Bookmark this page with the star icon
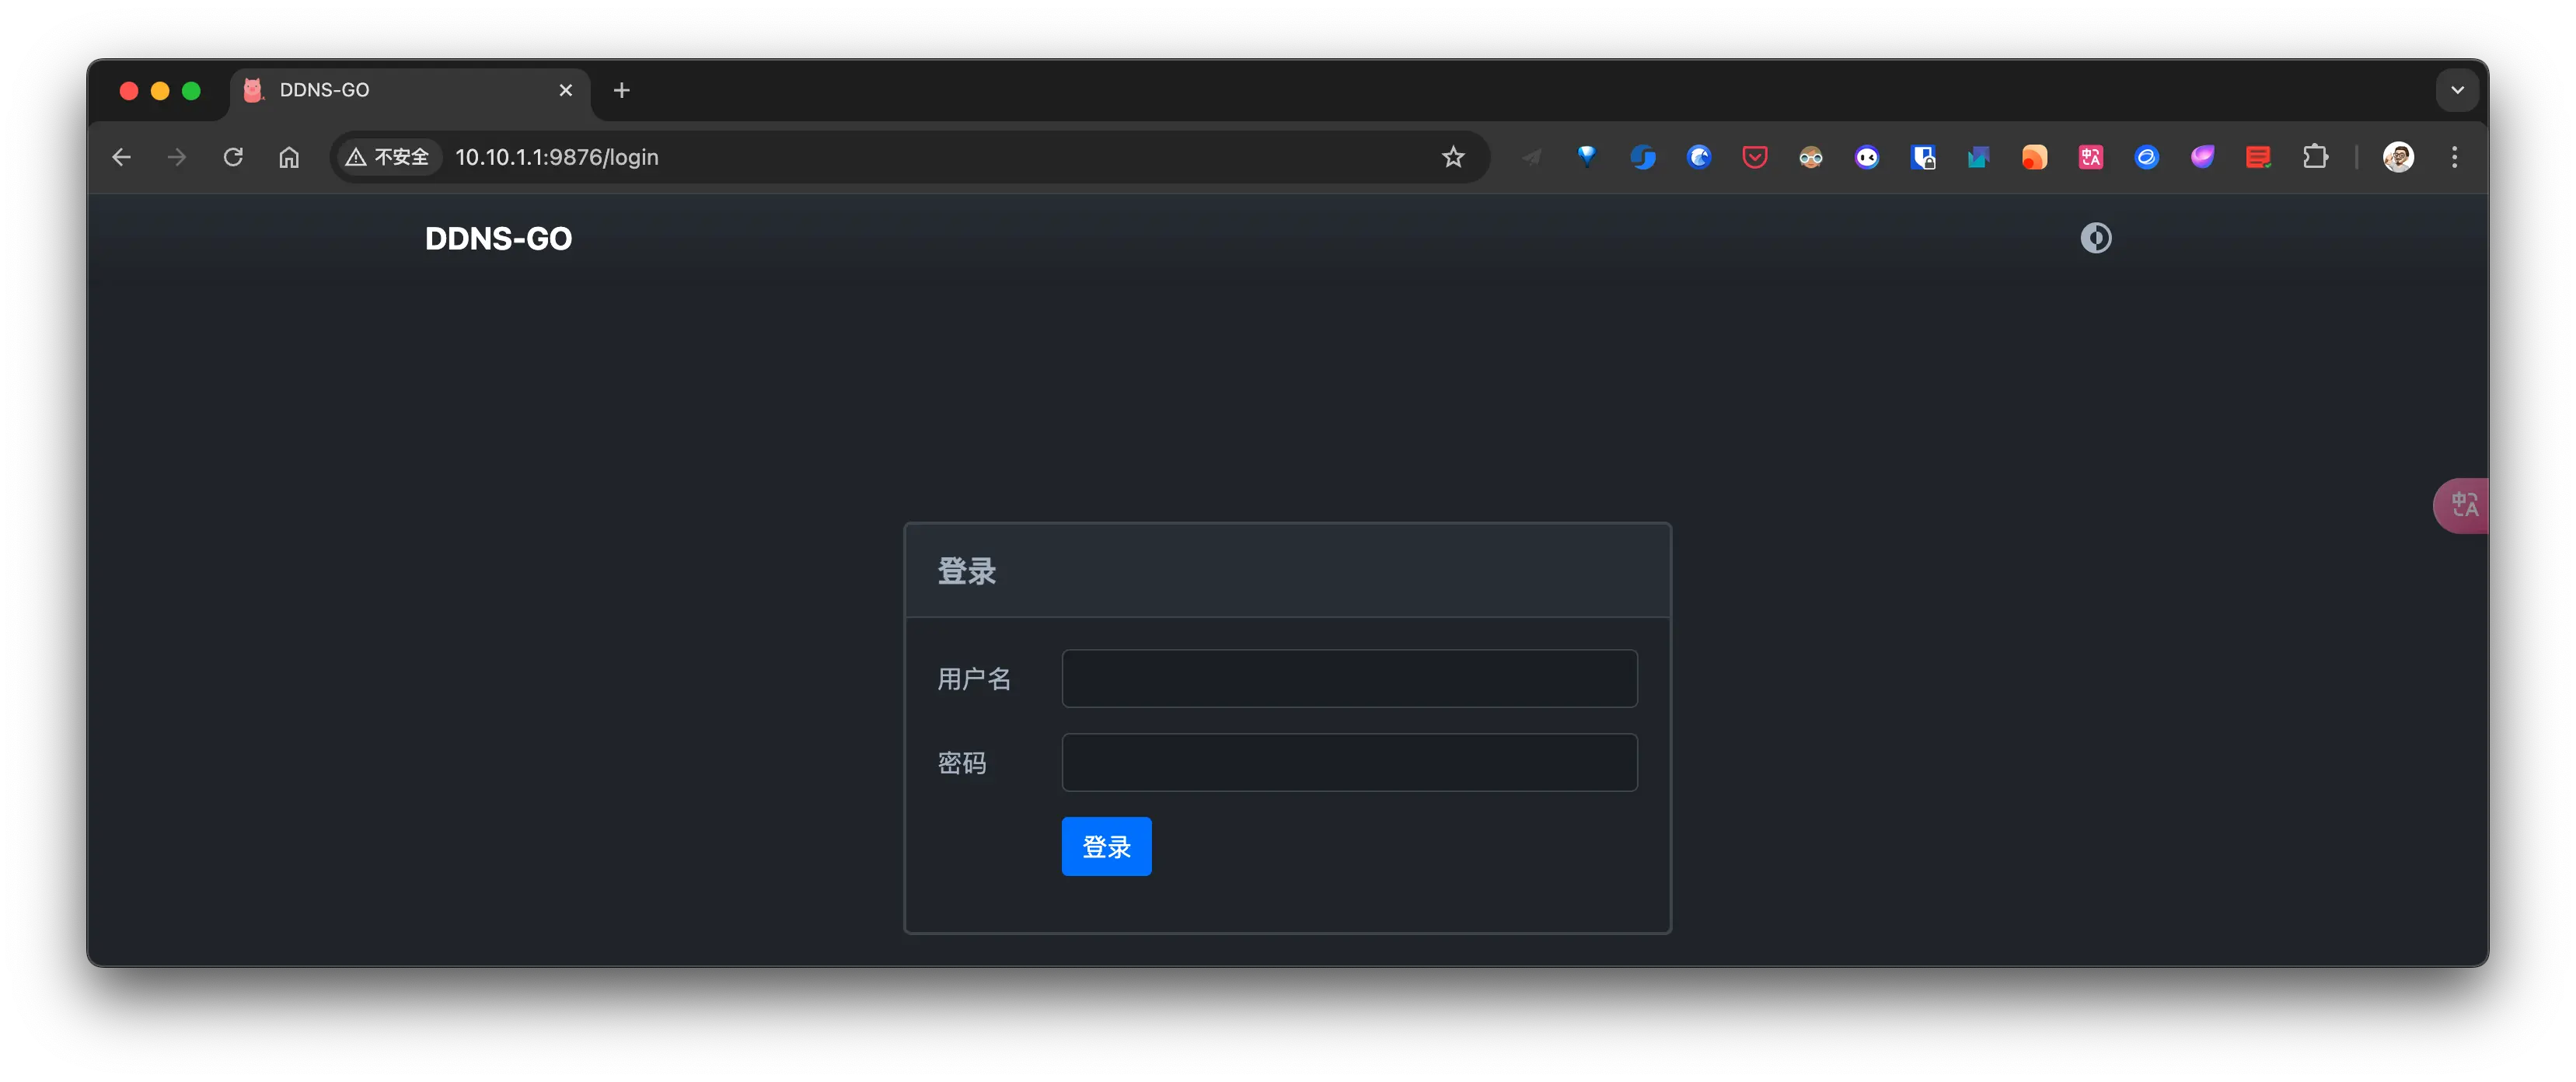 point(1452,157)
